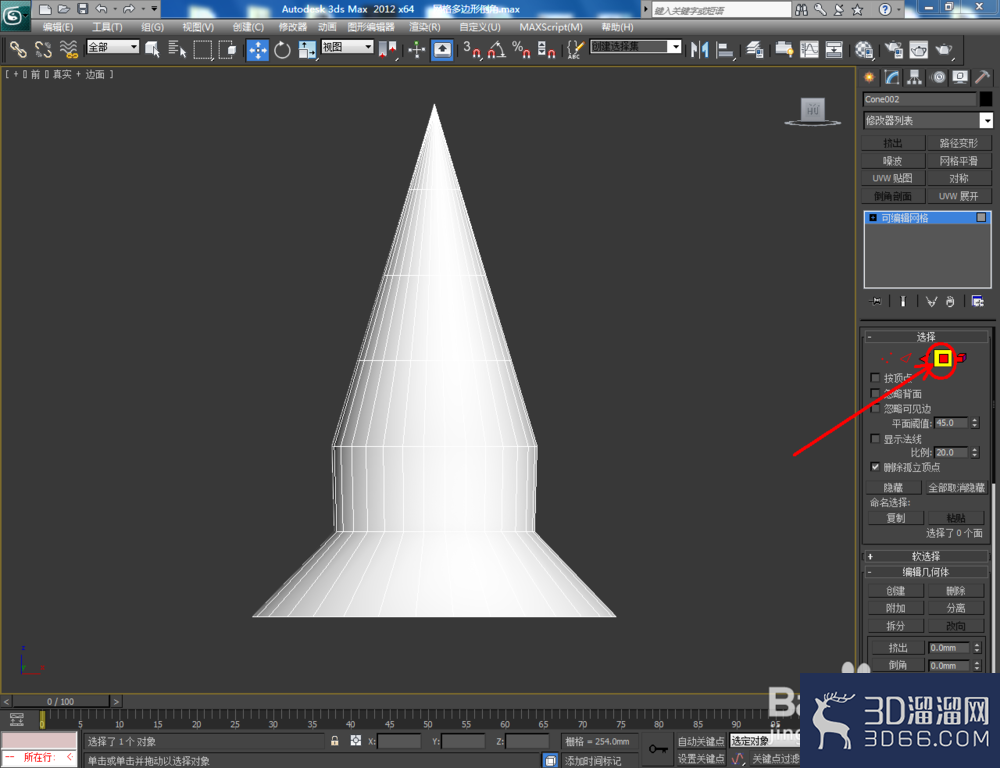Activate the Select and Scale tool
Viewport: 1000px width, 768px height.
tap(307, 50)
